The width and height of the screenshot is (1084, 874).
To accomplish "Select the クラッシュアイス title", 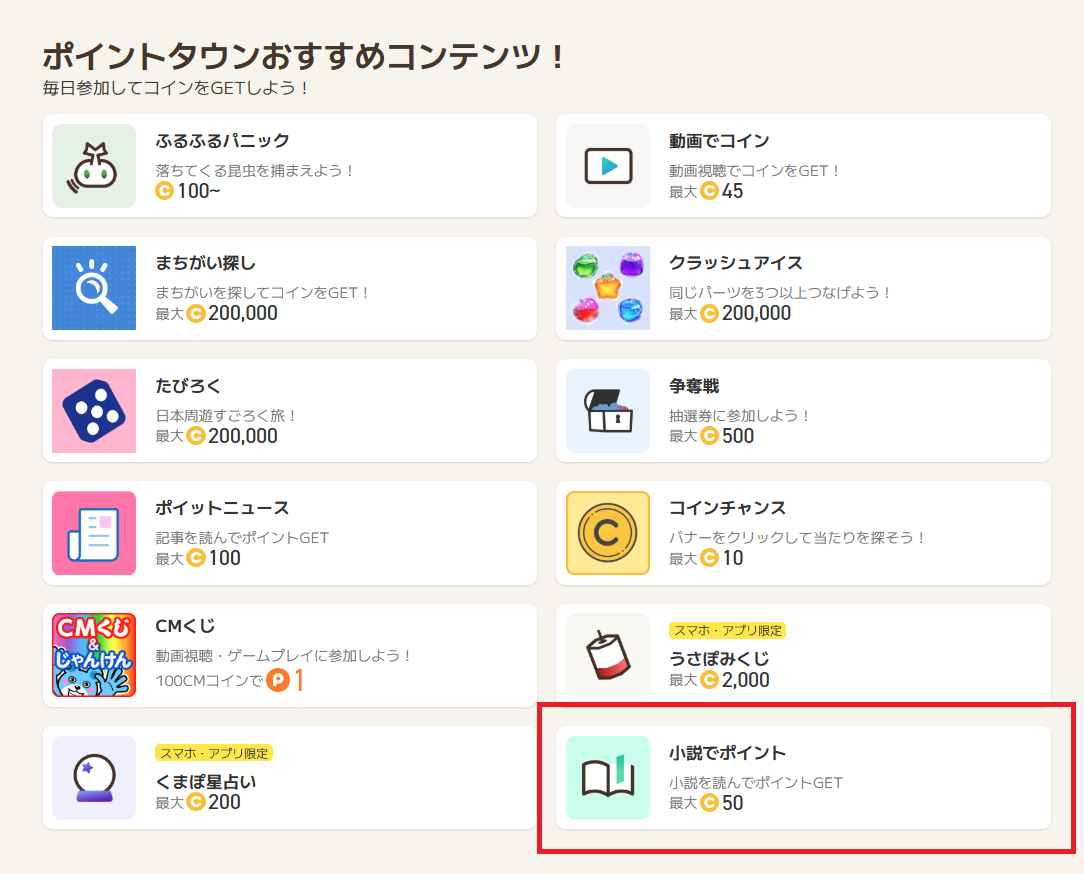I will pos(736,263).
